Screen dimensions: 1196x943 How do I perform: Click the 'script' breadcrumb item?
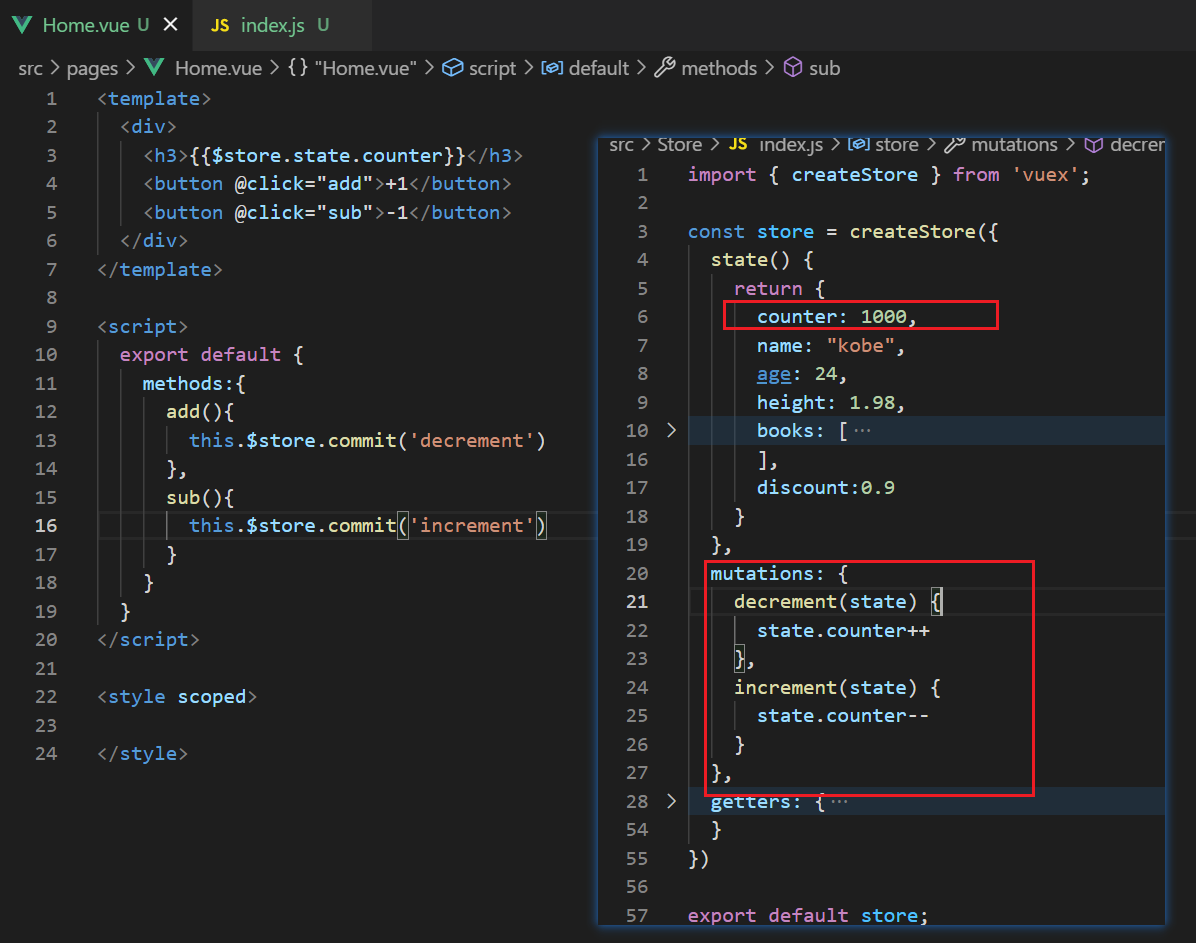pyautogui.click(x=492, y=69)
